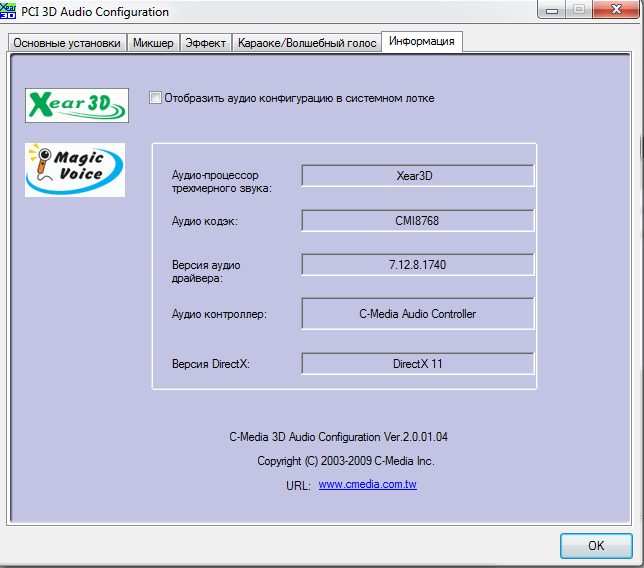Click the Xear3D audio processor field
Image resolution: width=644 pixels, height=568 pixels.
[x=418, y=176]
